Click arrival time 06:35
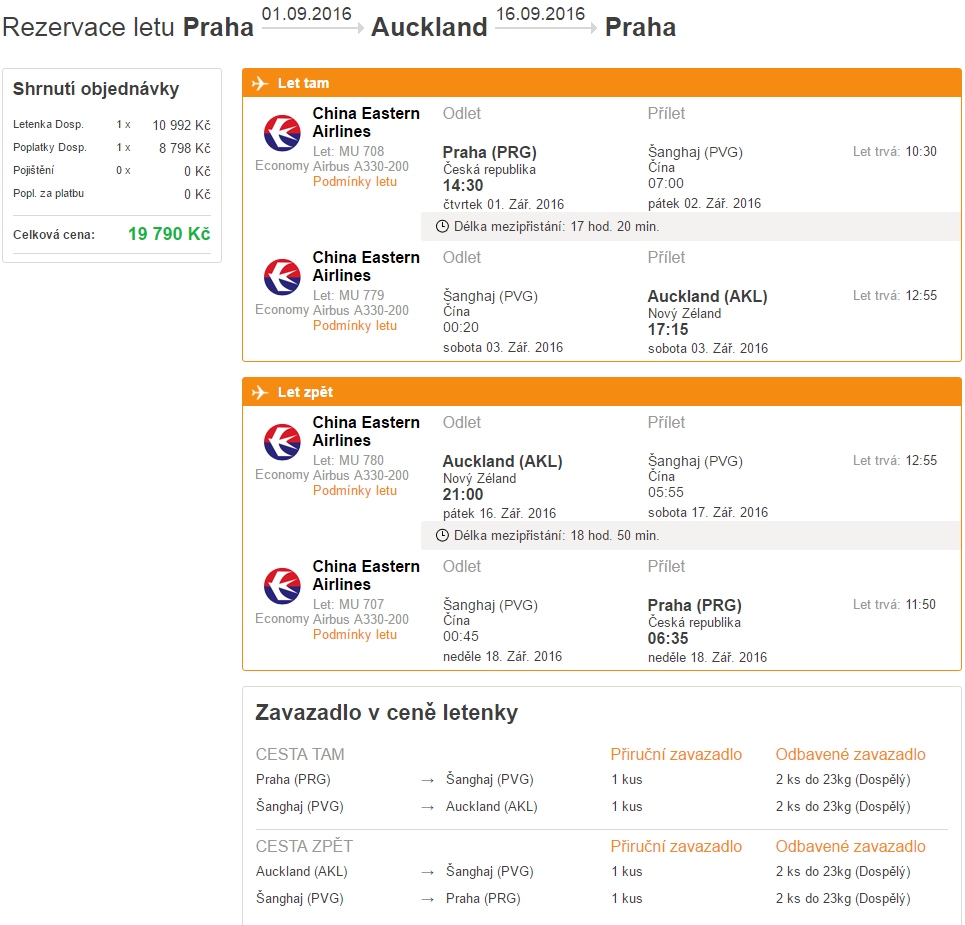Viewport: 965px width, 925px height. [668, 638]
